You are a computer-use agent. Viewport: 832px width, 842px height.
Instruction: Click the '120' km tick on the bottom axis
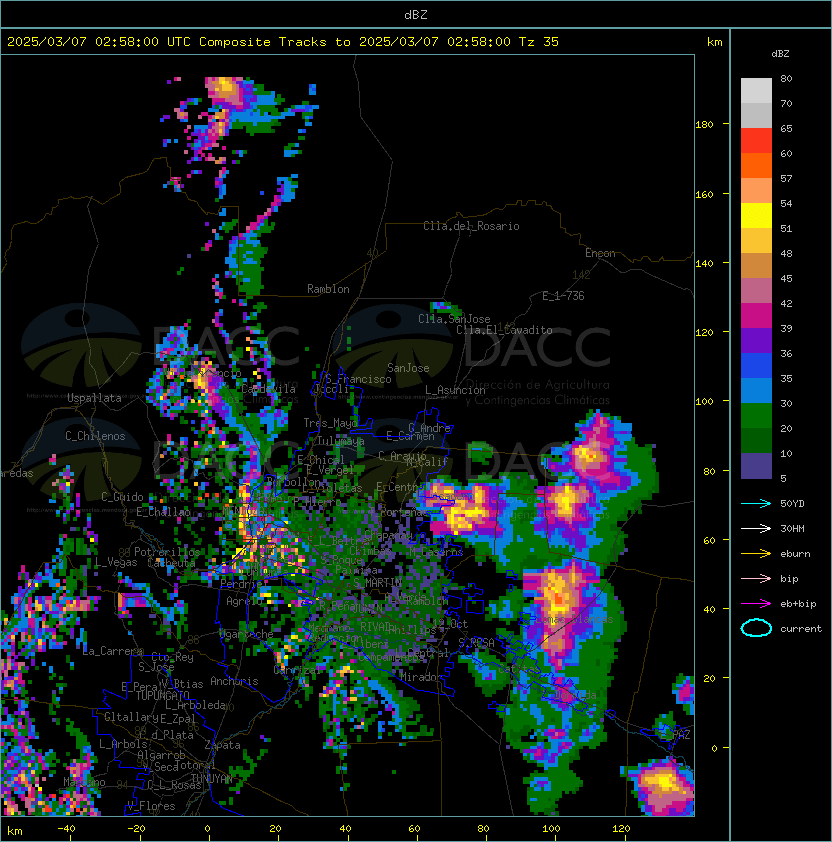(621, 829)
